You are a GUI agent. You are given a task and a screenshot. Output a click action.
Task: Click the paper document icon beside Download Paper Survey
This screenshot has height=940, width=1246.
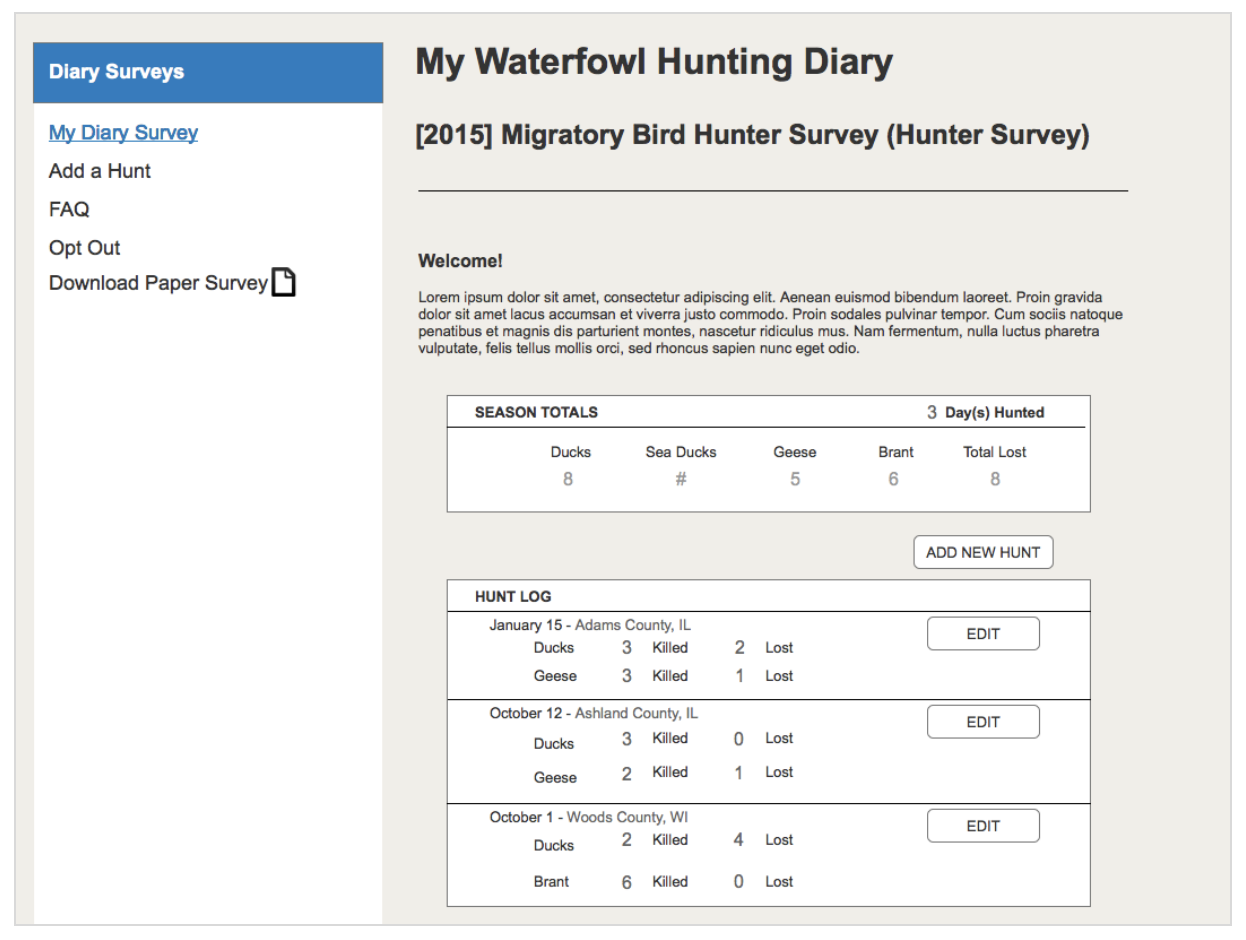285,283
